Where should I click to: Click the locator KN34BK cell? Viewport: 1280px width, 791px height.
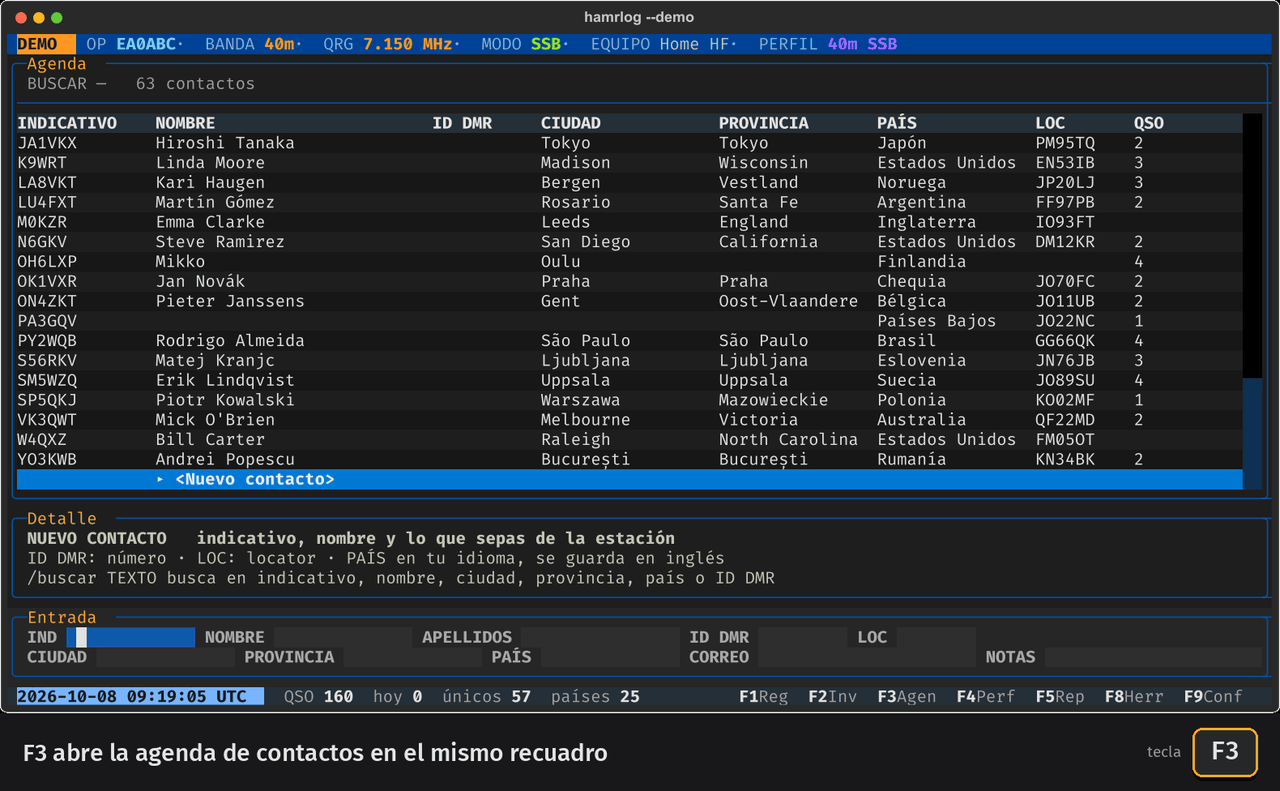point(1065,459)
